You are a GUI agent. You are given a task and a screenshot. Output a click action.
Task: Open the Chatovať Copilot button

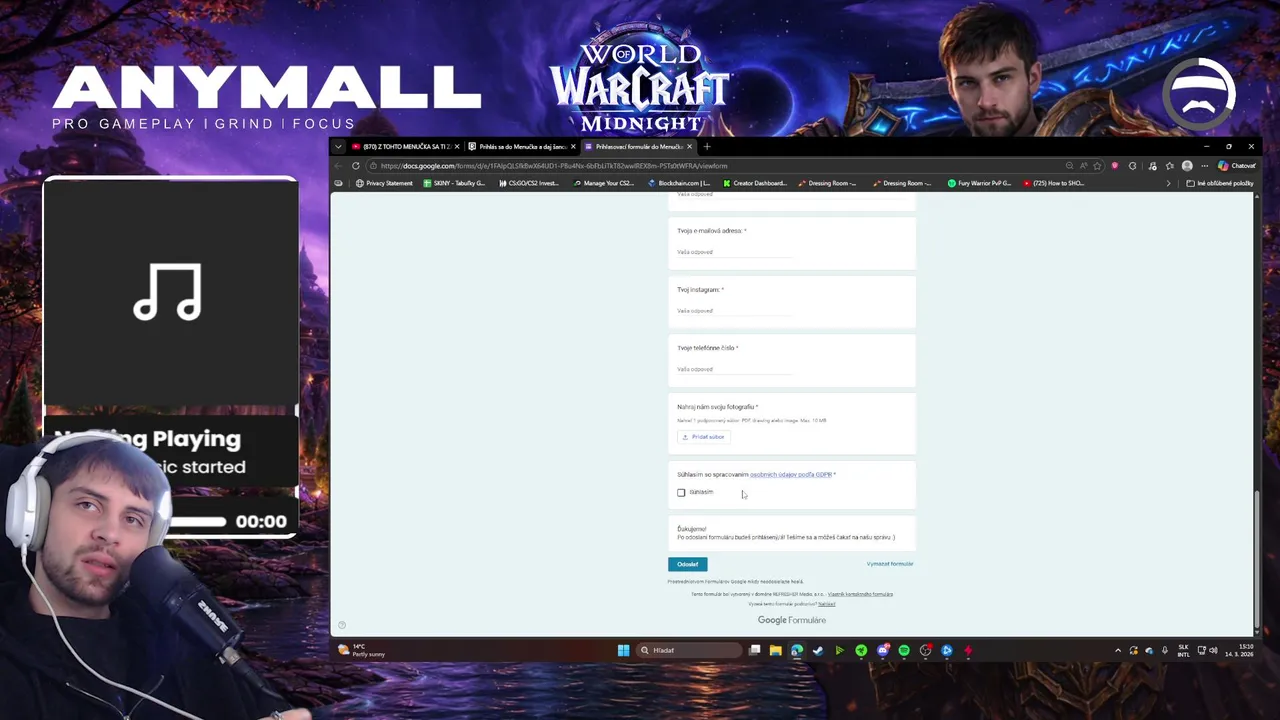point(1236,166)
